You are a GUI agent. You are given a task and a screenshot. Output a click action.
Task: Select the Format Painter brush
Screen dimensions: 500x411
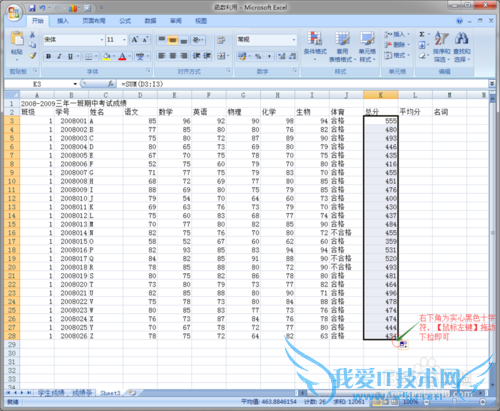32,55
